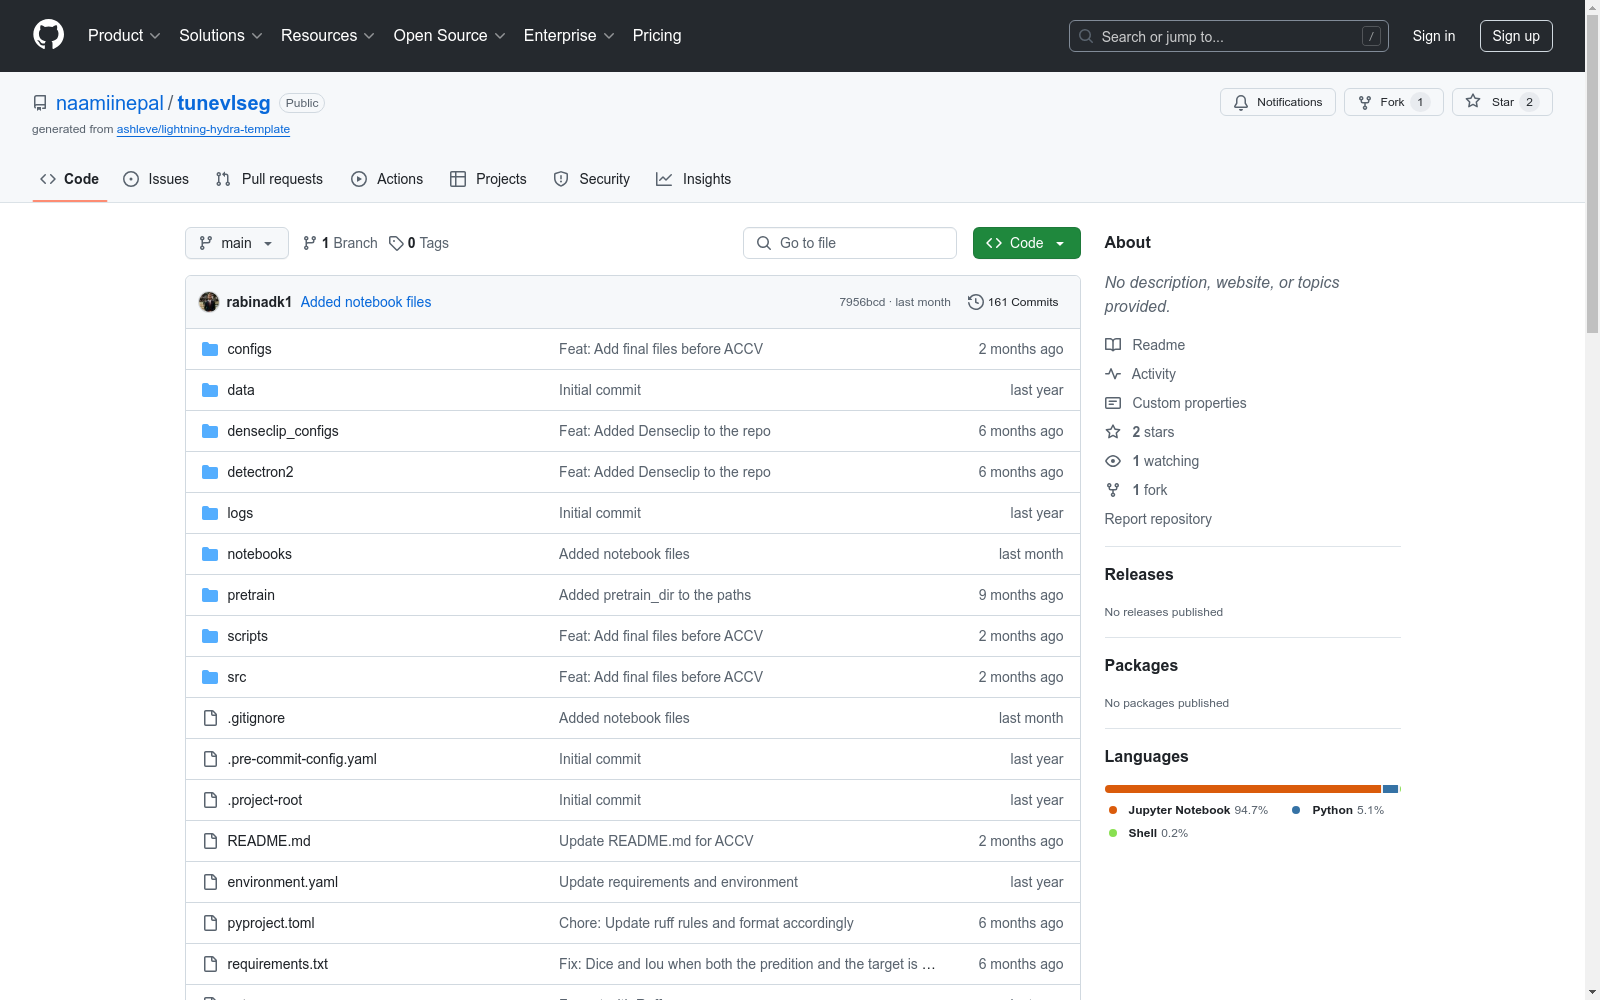Click the .project-root file icon
The image size is (1600, 1000).
pyautogui.click(x=210, y=800)
